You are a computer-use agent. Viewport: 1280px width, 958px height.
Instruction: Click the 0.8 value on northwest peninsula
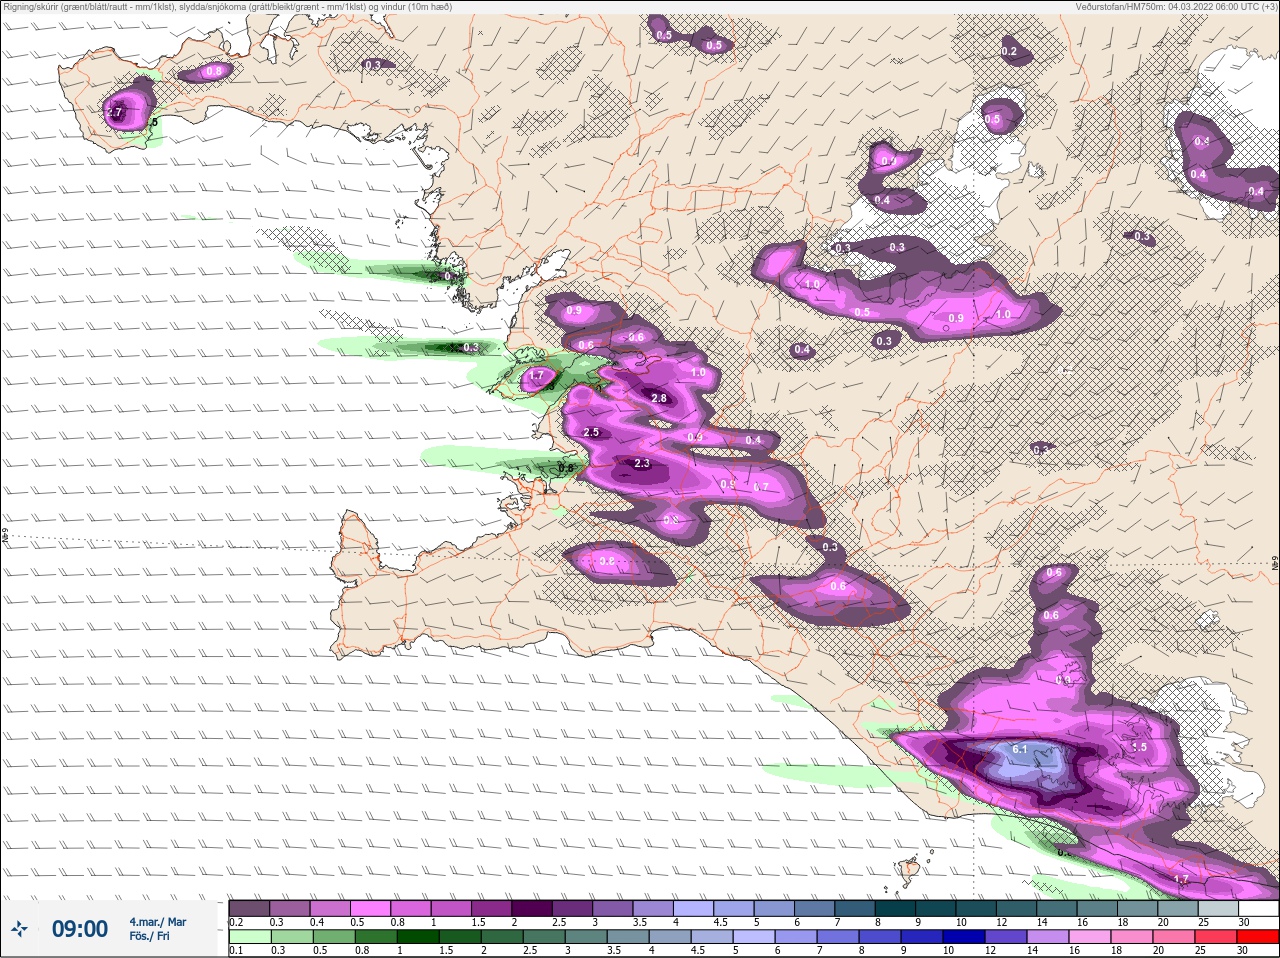(214, 71)
